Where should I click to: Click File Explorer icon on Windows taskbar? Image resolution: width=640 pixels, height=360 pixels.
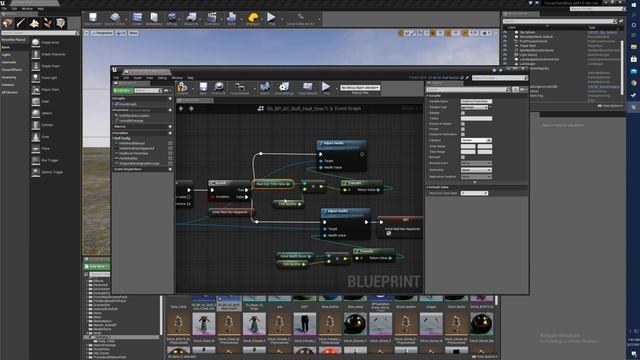coord(633,47)
